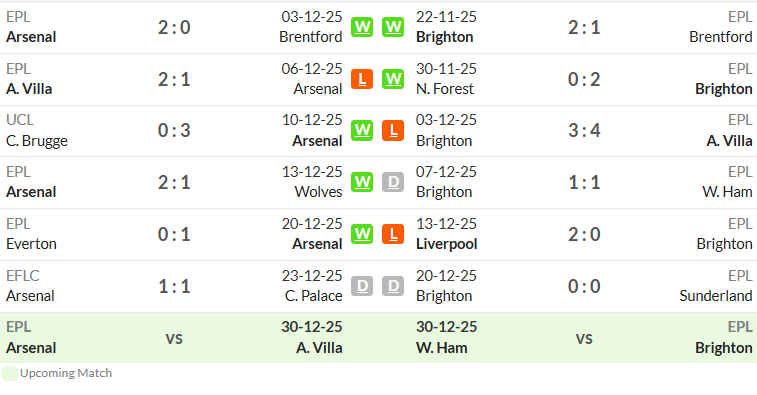Click the L badge for A. Villa vs Arsenal
This screenshot has width=757, height=395.
(362, 79)
